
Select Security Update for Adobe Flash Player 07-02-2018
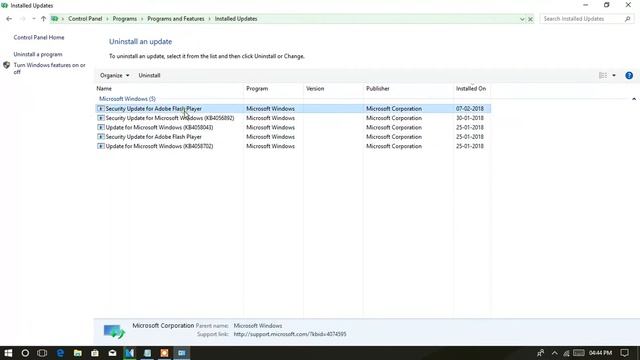[293, 109]
